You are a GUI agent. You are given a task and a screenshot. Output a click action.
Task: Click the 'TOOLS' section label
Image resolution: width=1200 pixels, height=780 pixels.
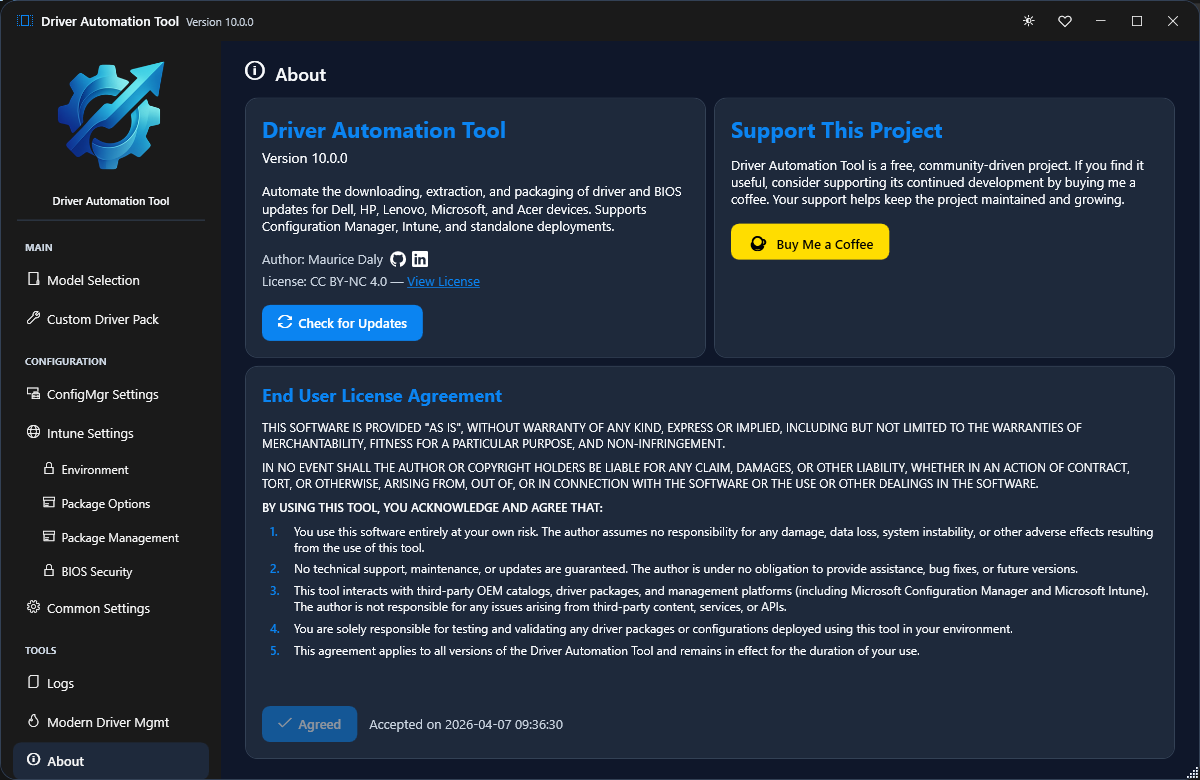click(x=41, y=650)
